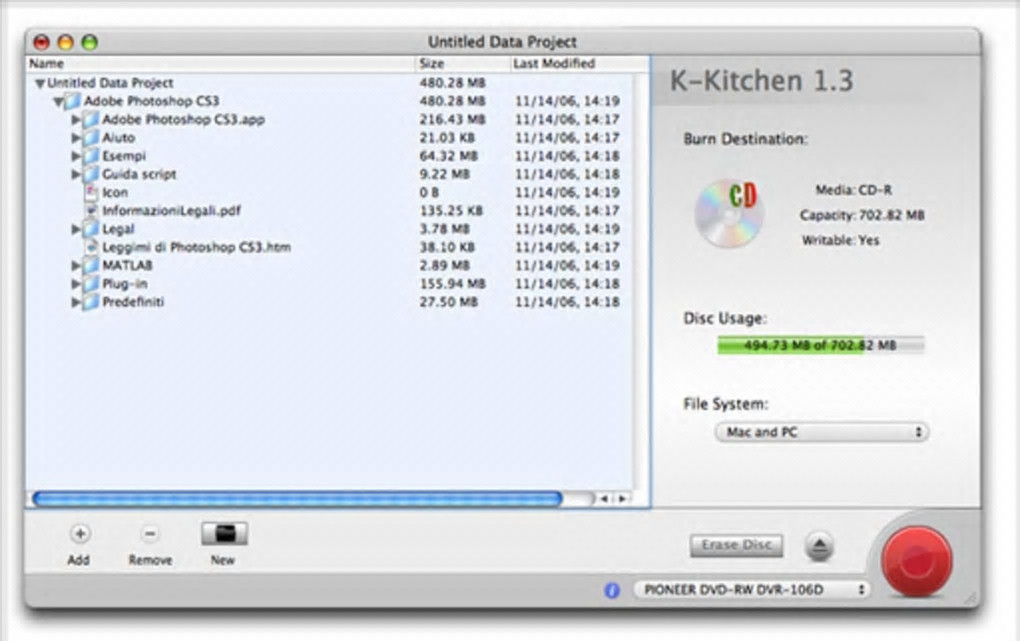This screenshot has width=1020, height=641.
Task: Click the 155.94 MB size value
Action: point(452,284)
